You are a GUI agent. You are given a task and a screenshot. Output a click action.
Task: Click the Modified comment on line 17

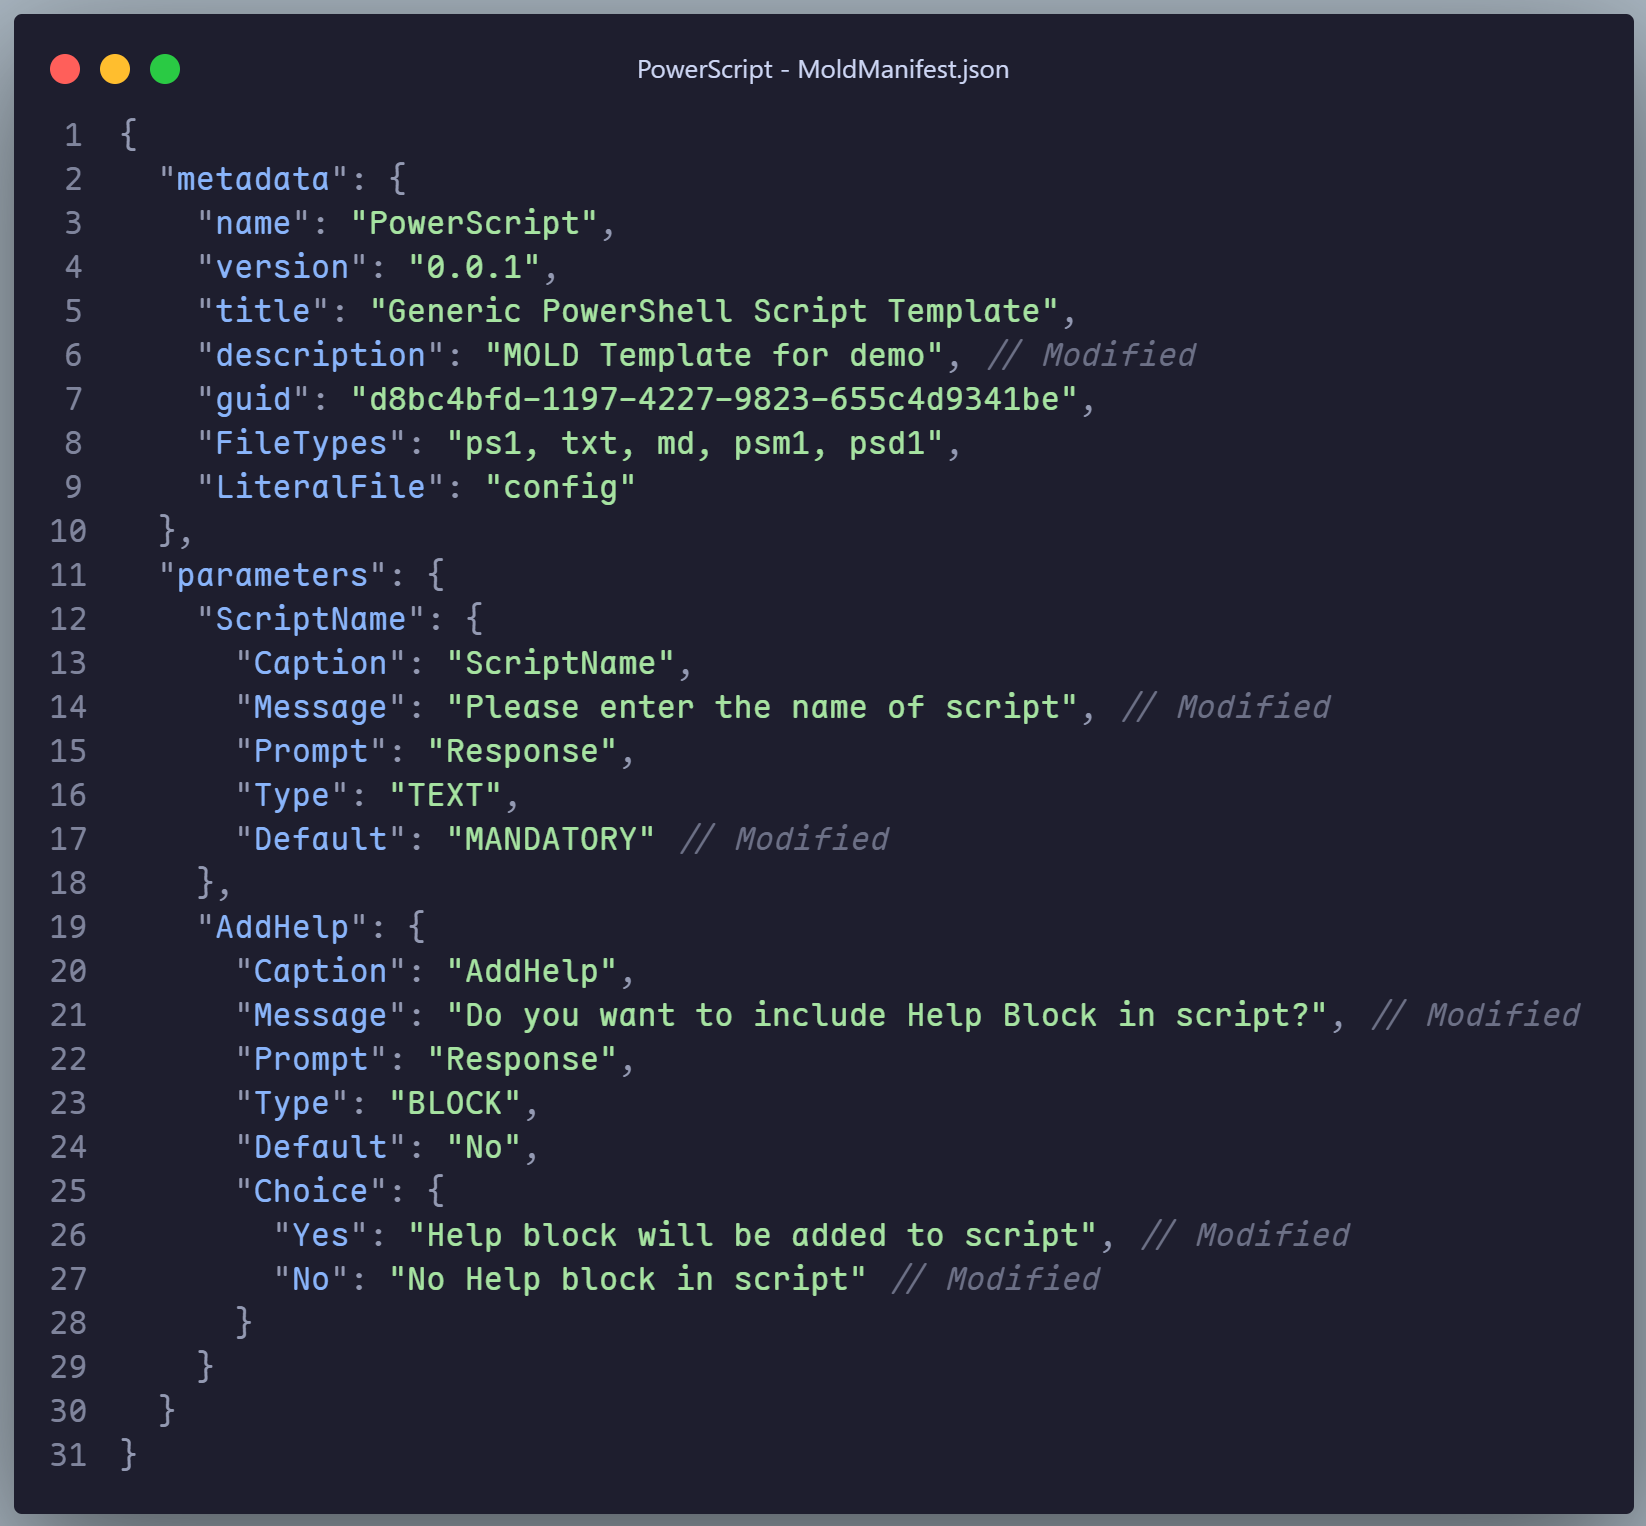[x=784, y=839]
